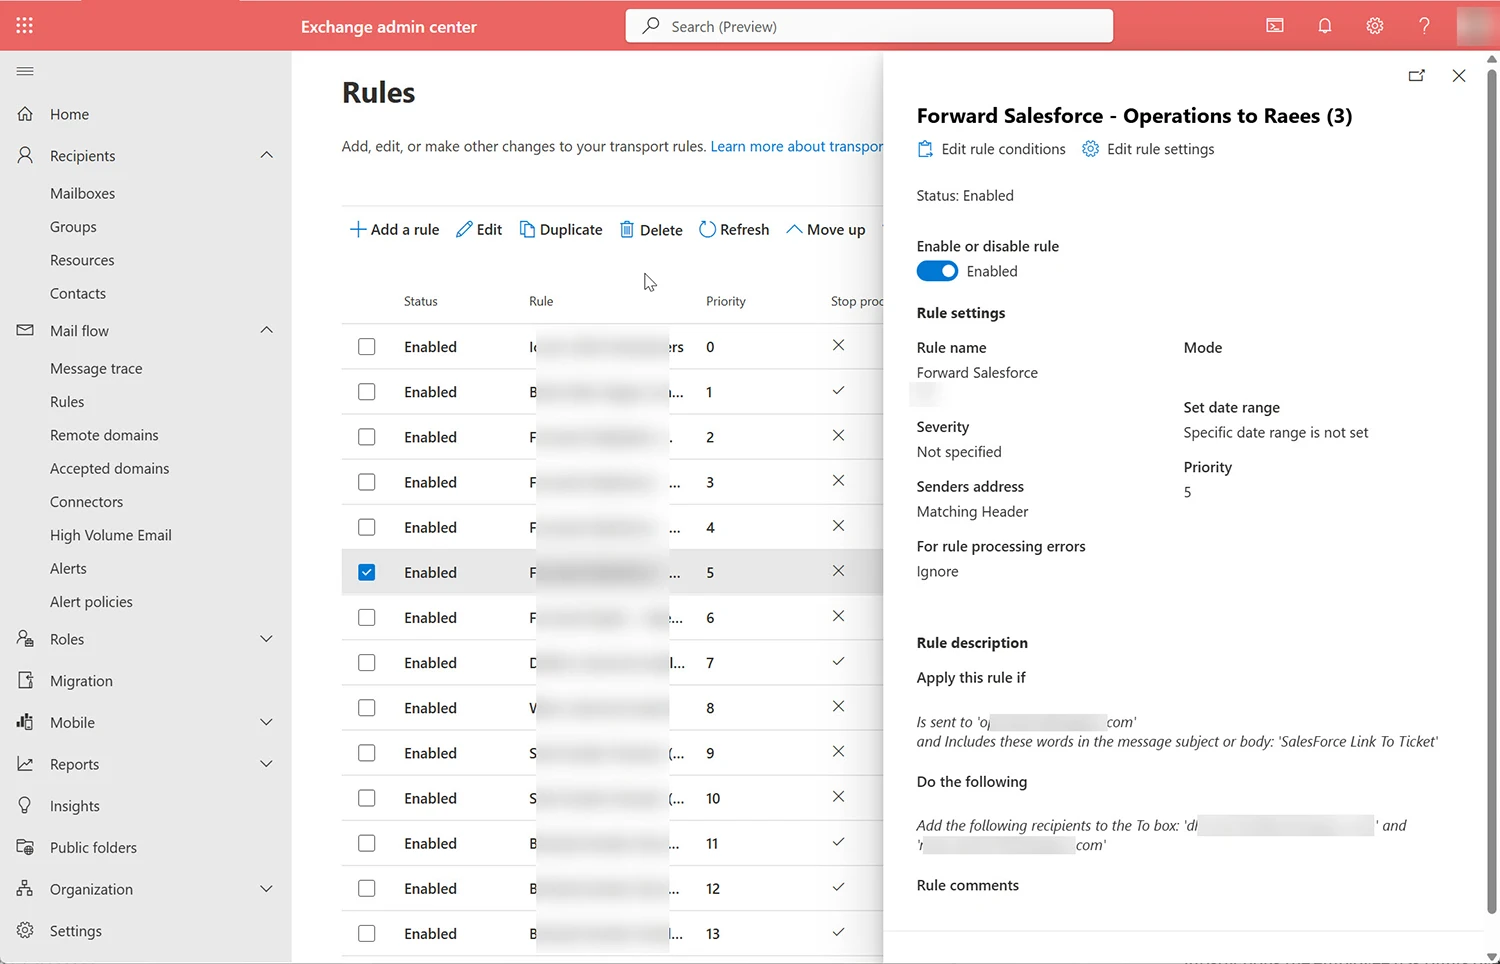This screenshot has height=964, width=1500.
Task: Click the Organization icon in sidebar
Action: coord(25,888)
